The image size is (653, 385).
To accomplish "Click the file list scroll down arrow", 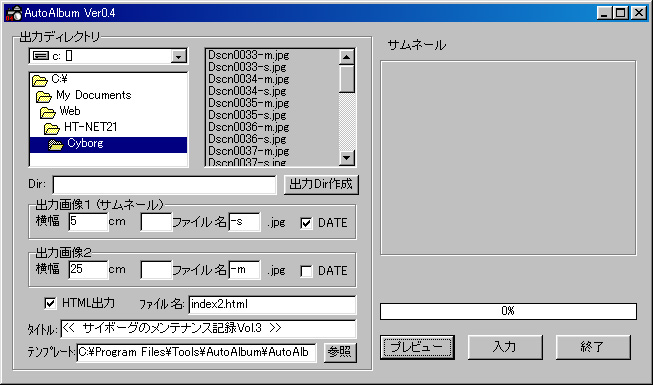I will click(x=346, y=158).
